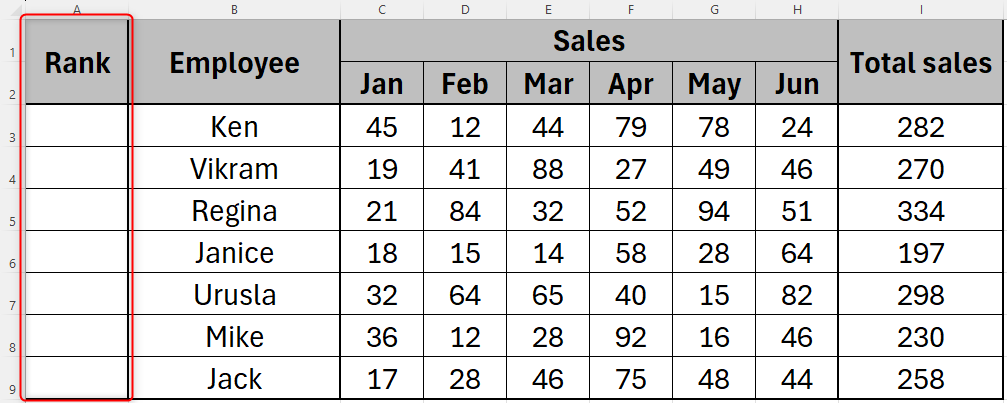Select the Total sales header cell
The width and height of the screenshot is (1007, 403).
(921, 63)
